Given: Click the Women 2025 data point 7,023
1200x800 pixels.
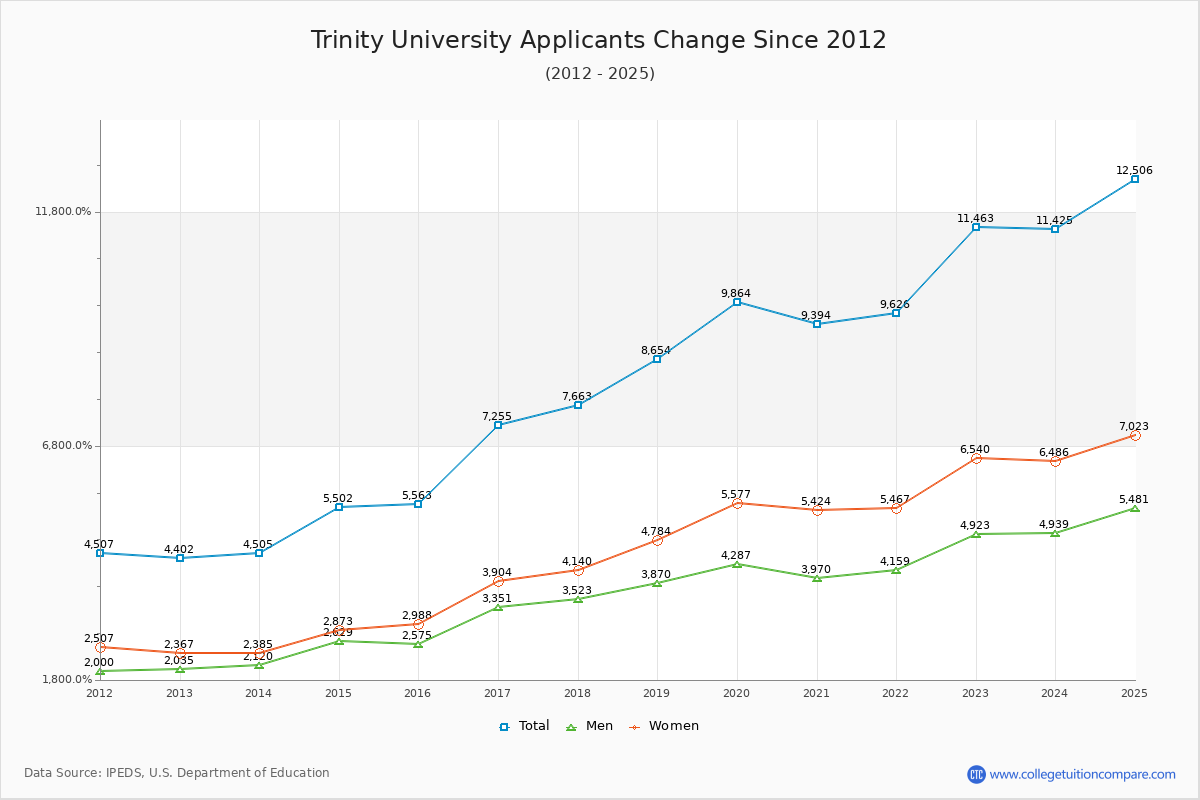Looking at the screenshot, I should [x=1135, y=435].
